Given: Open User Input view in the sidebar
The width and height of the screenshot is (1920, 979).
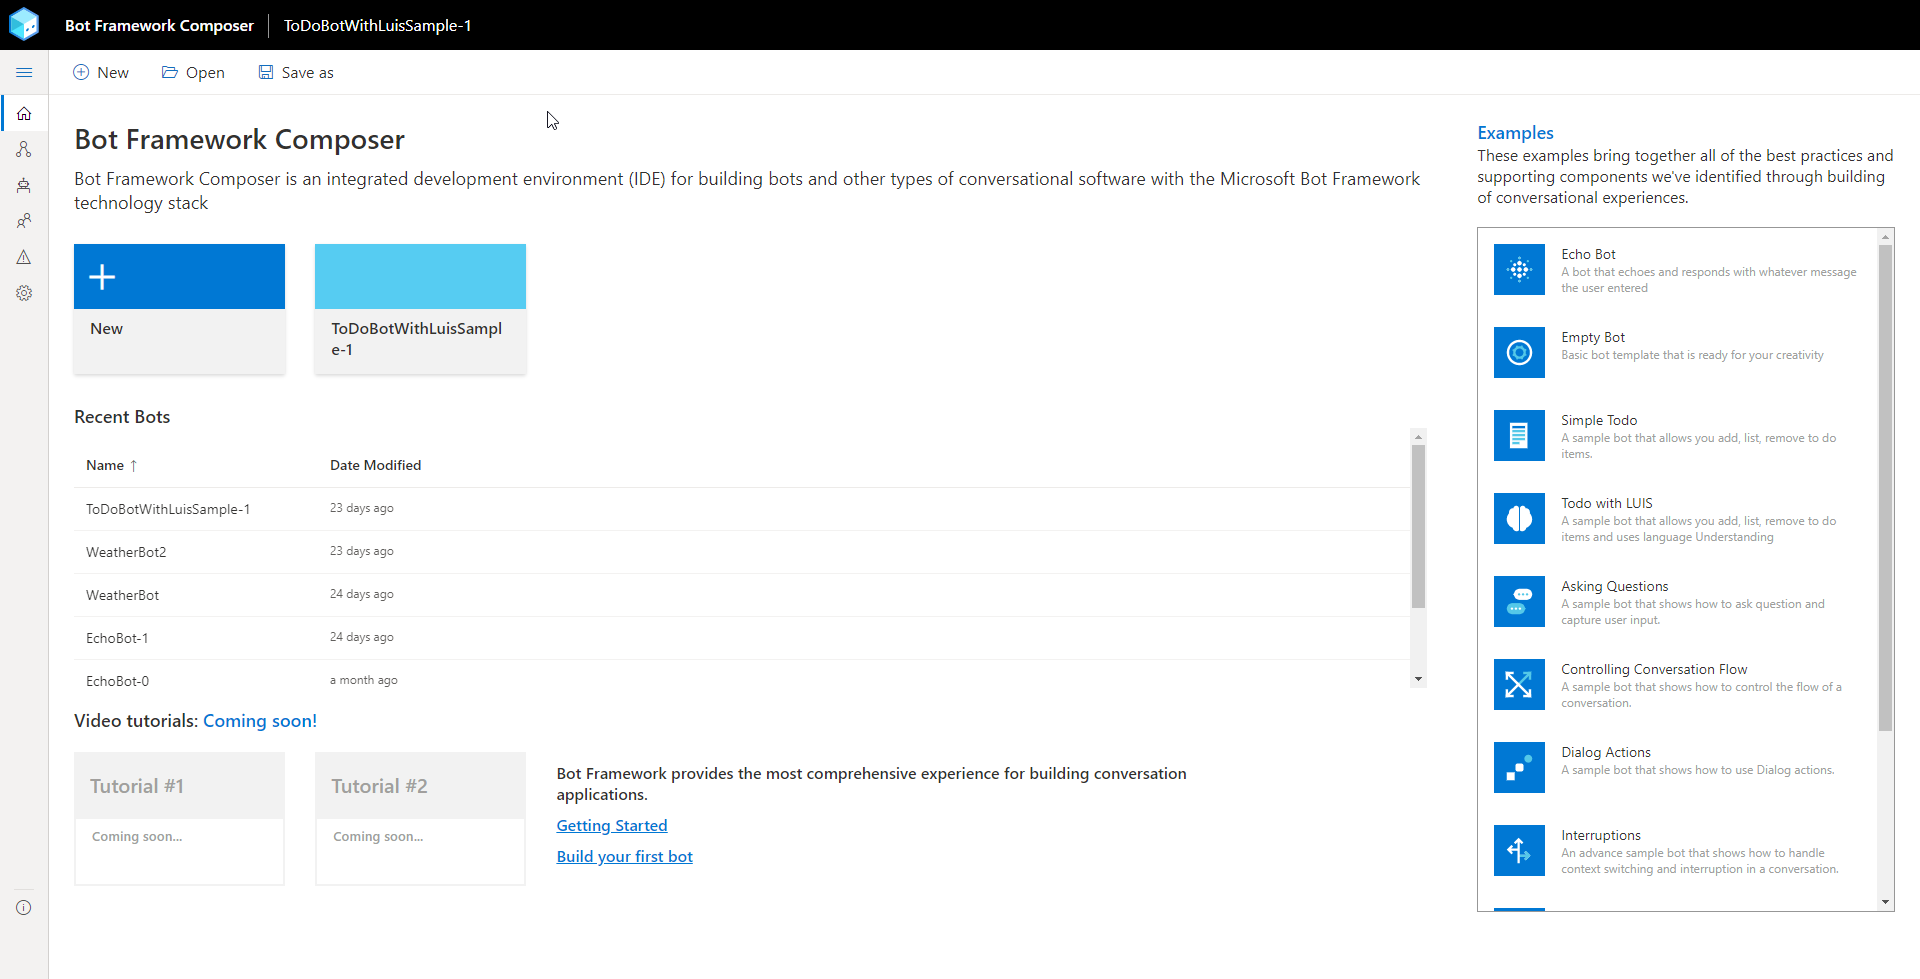Looking at the screenshot, I should click(x=24, y=221).
